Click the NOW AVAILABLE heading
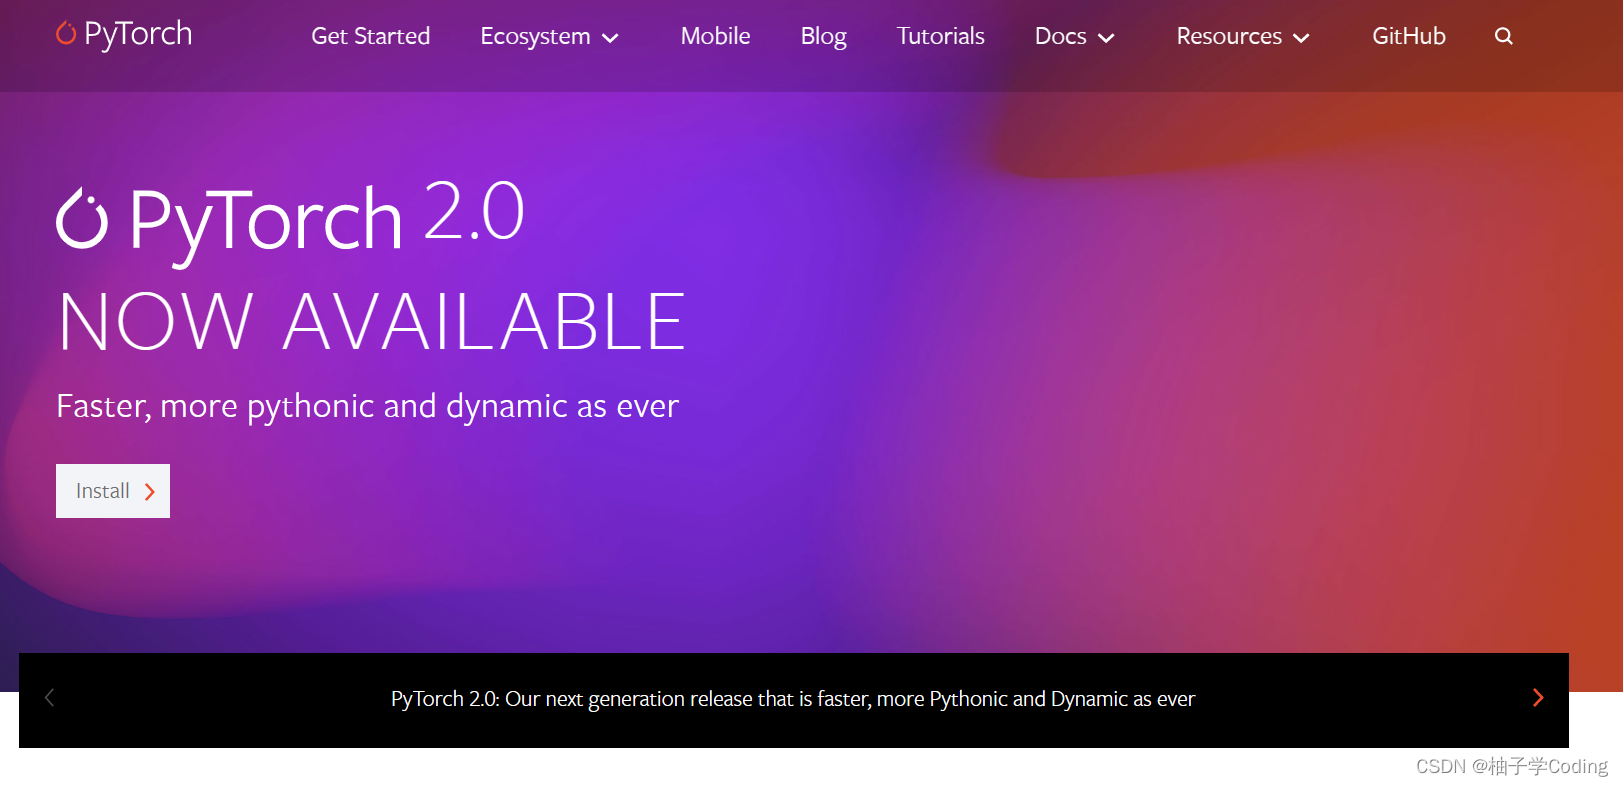 tap(372, 322)
